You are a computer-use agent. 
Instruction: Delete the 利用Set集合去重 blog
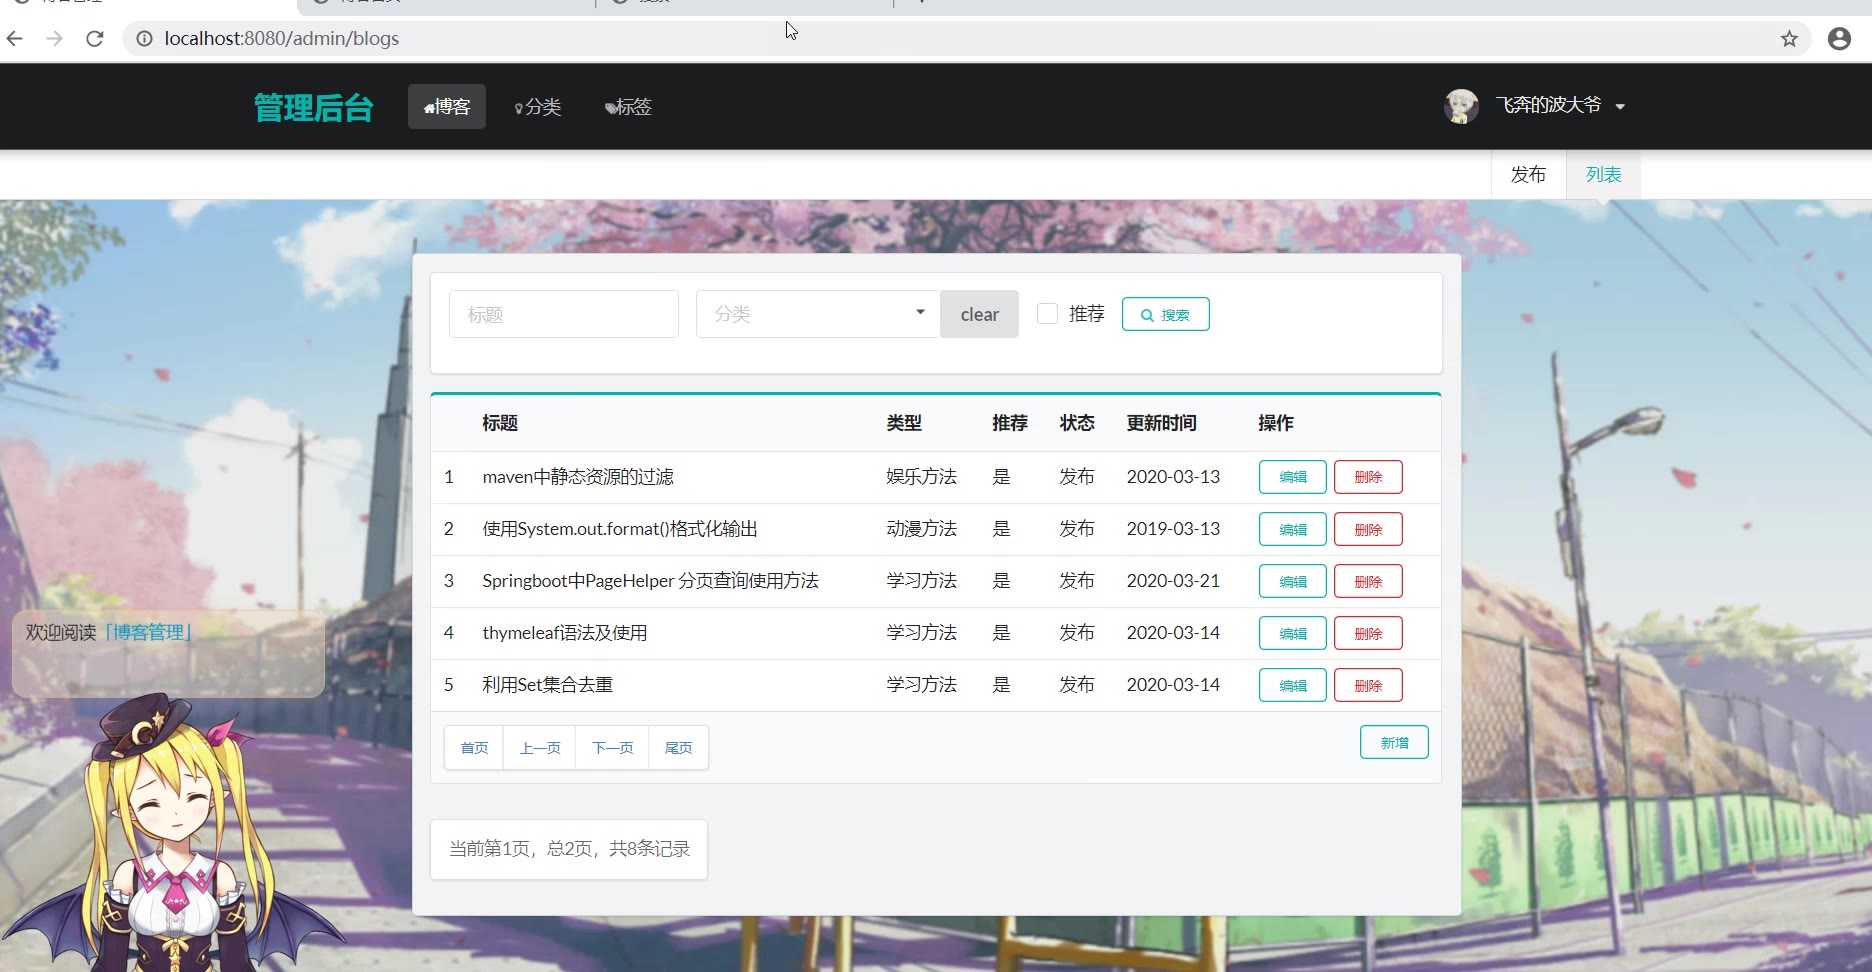point(1368,685)
